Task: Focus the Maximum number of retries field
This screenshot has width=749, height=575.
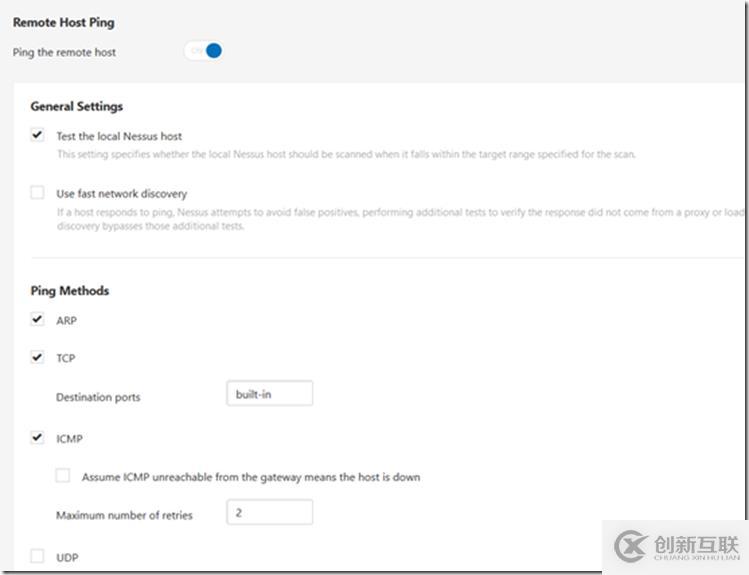Action: click(x=269, y=513)
